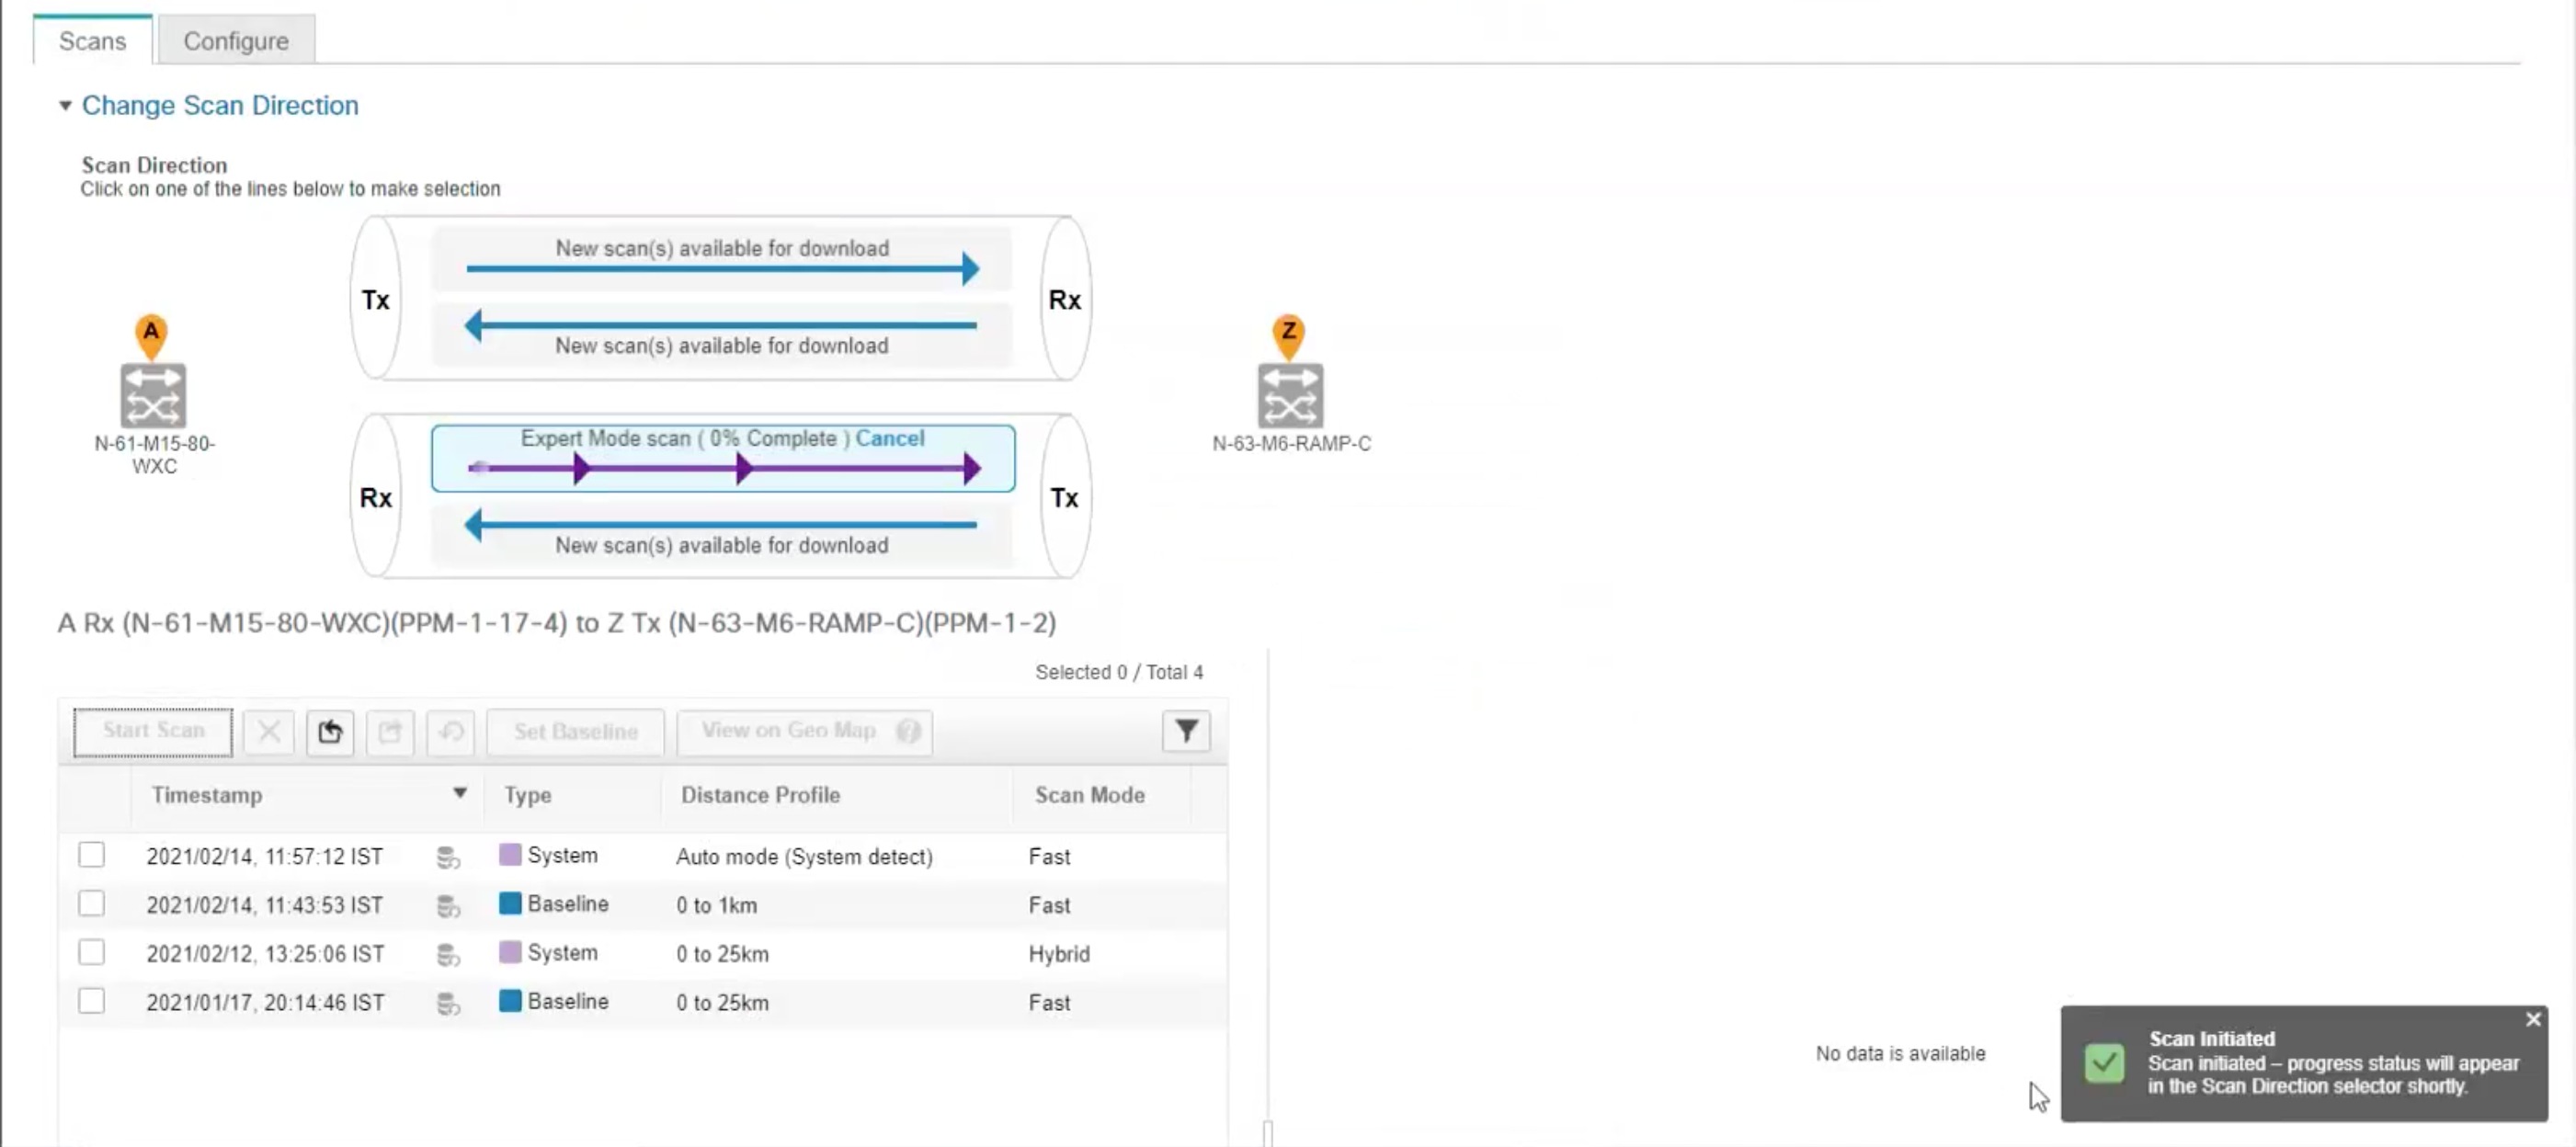Screen dimensions: 2576x1147
Task: Select checkbox for 11:43:53 Baseline scan
Action: tap(91, 904)
